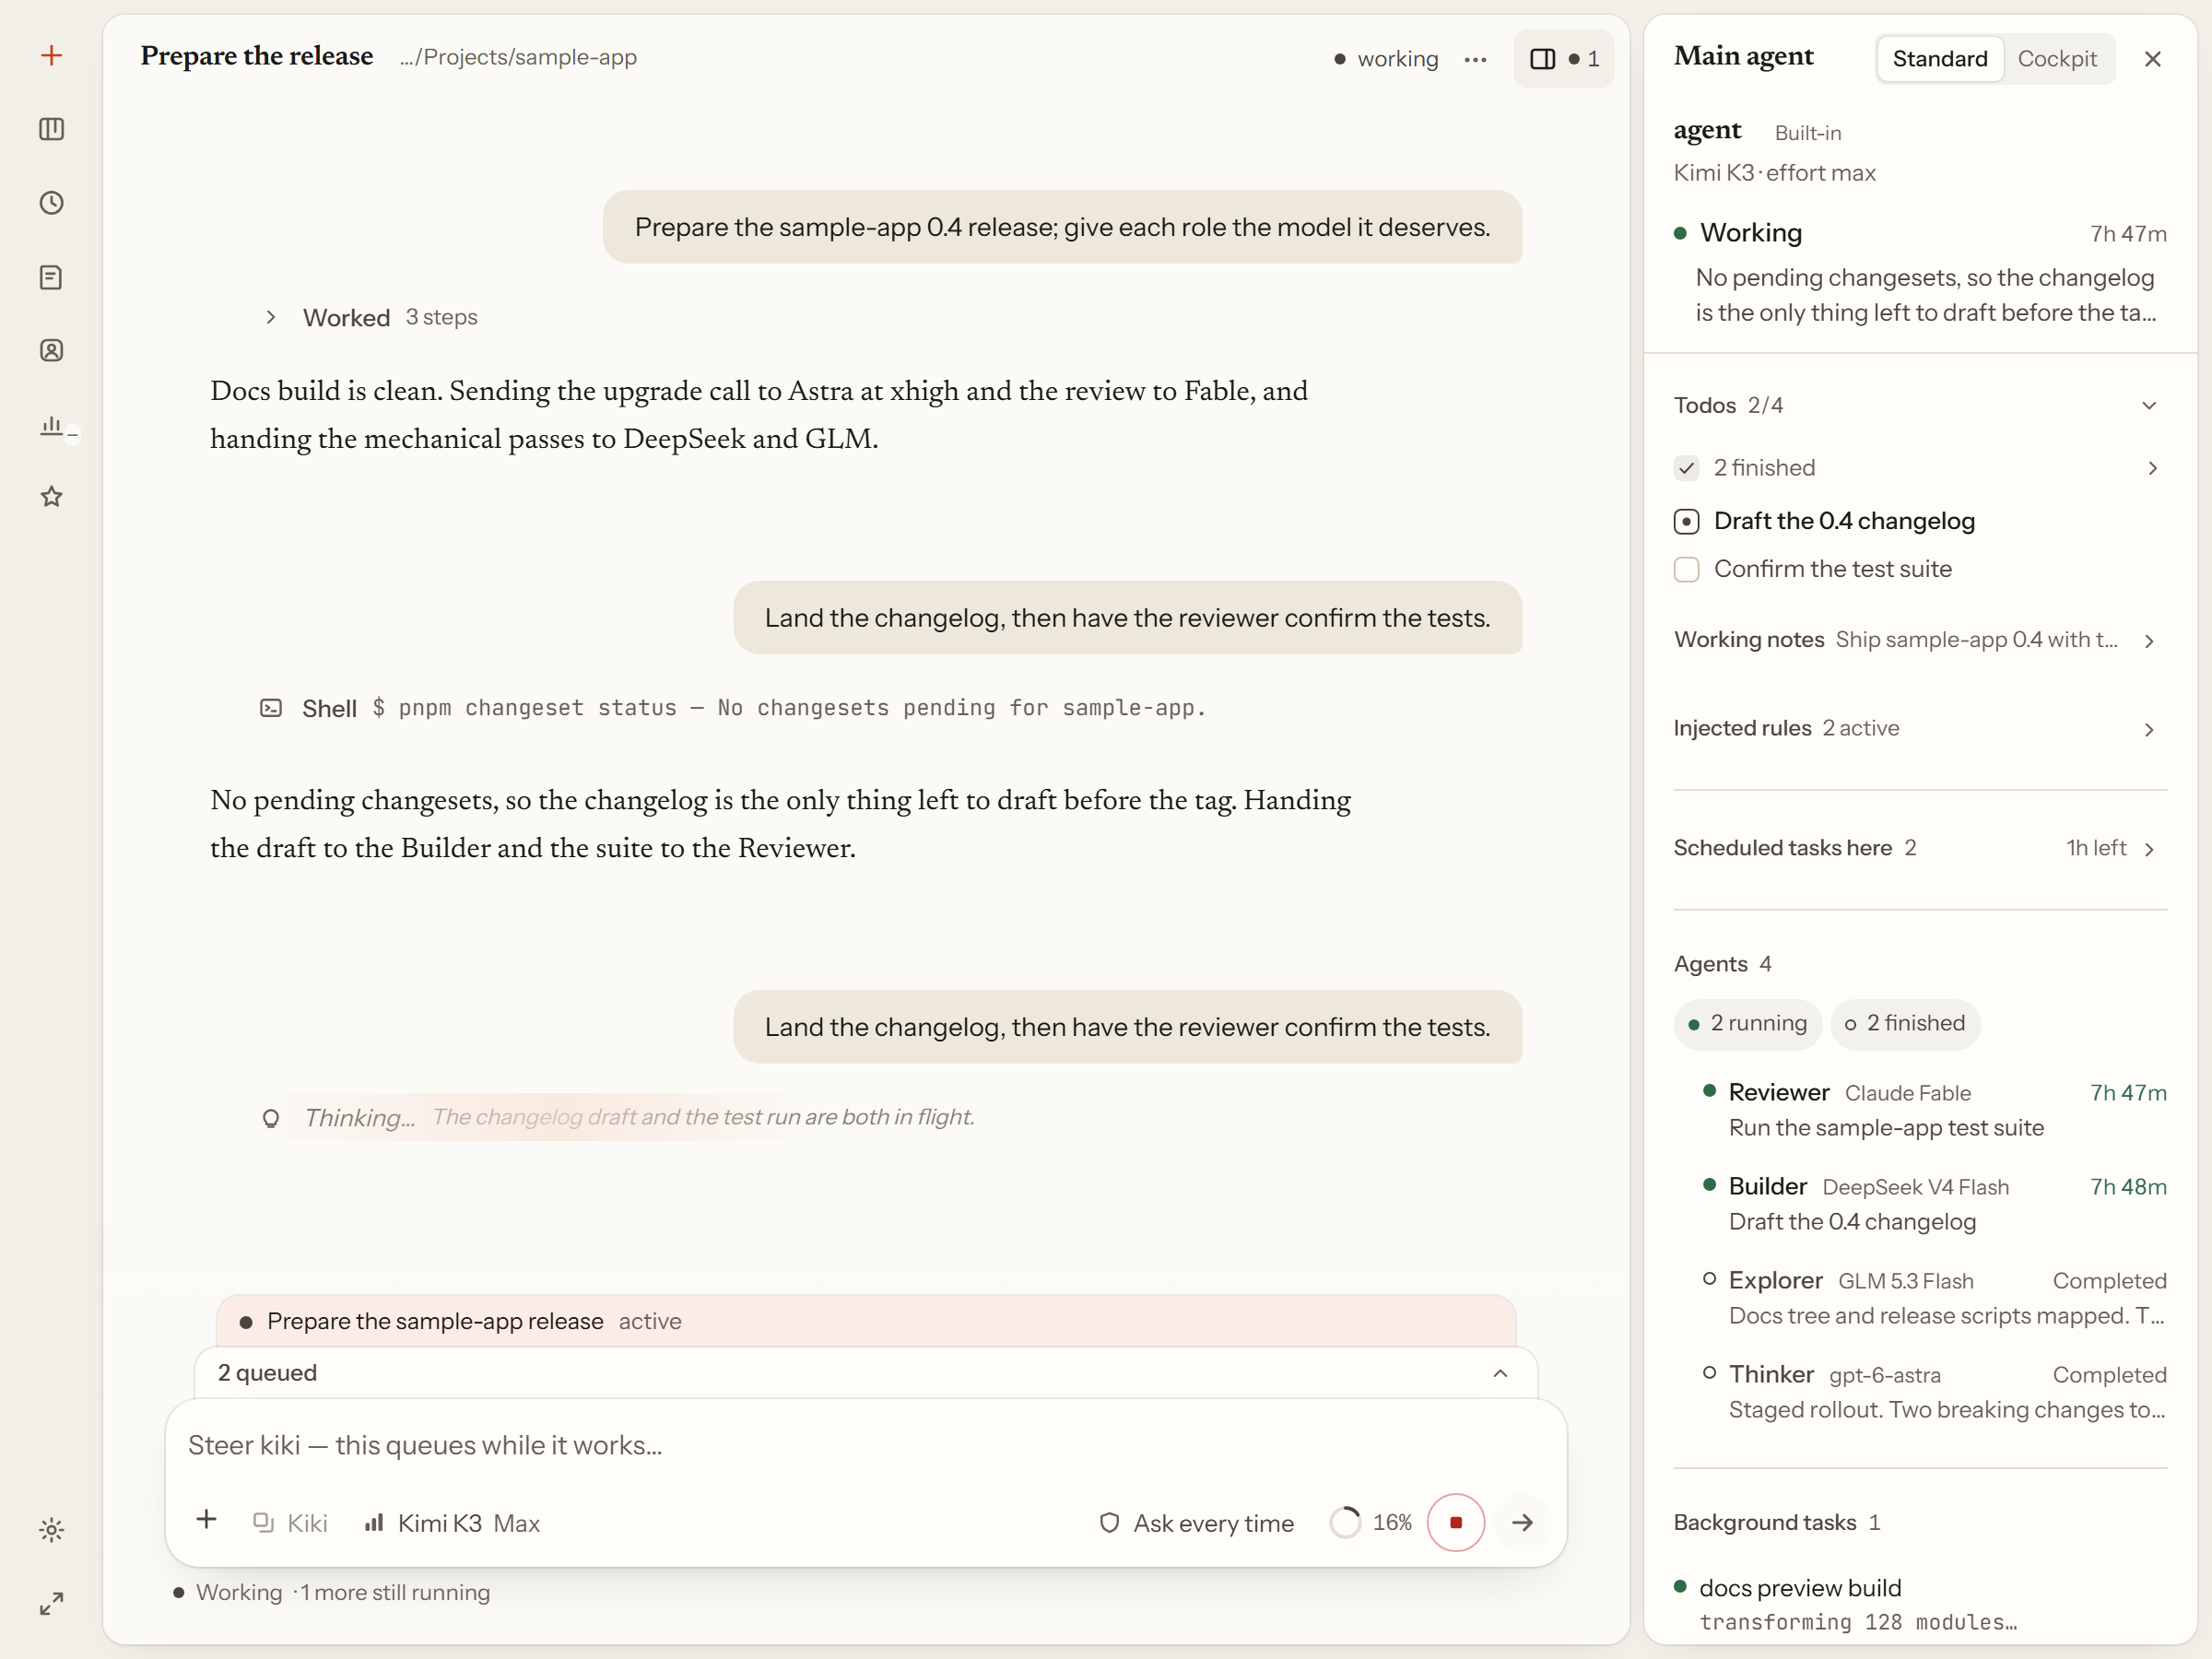Screen dimensions: 2212x1659
Task: Toggle the 2 finished todos checkbox
Action: [x=1687, y=468]
